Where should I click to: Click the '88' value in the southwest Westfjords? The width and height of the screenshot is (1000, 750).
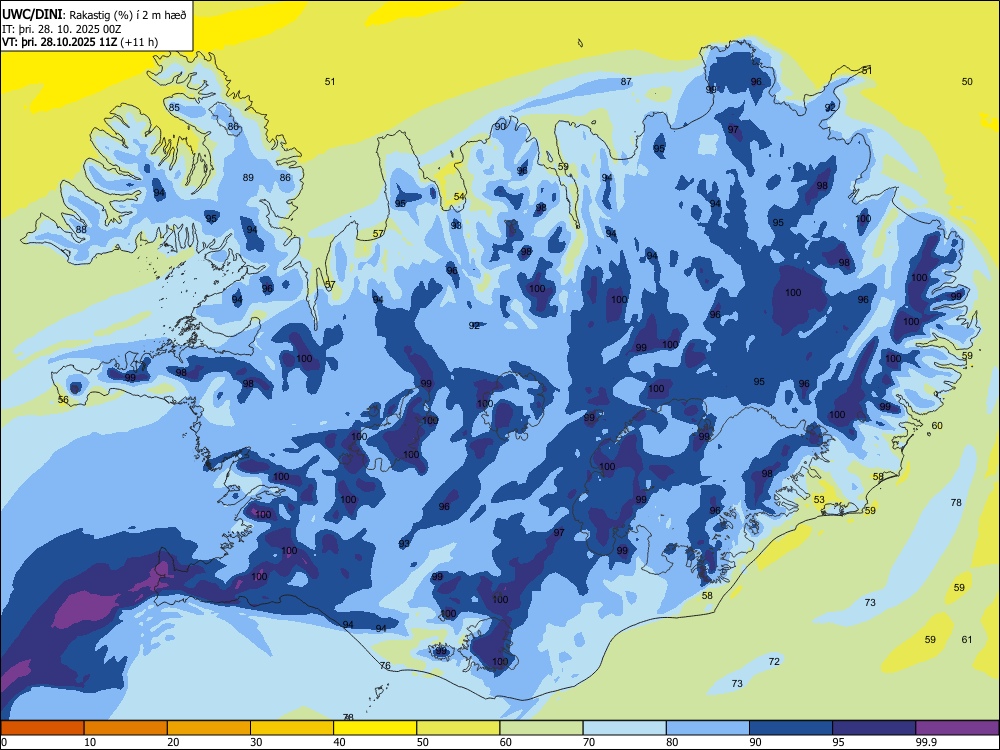(x=81, y=230)
